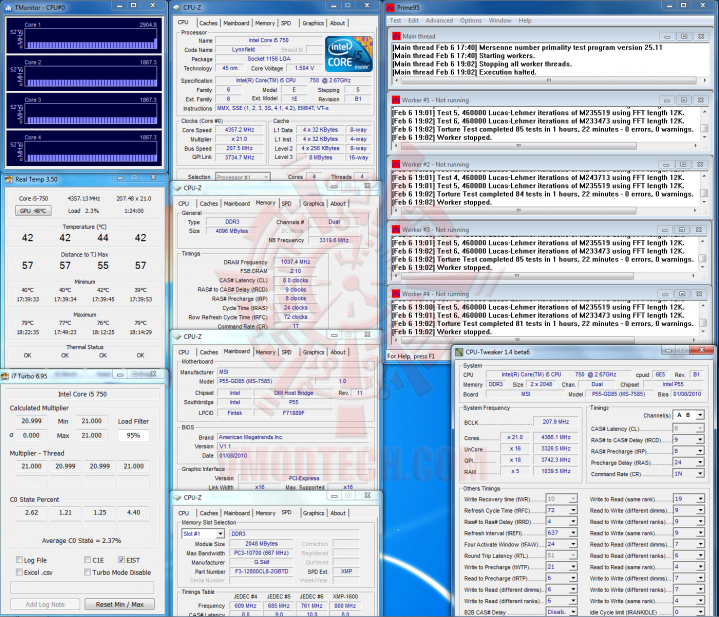Switch to CPU tab in CPU-Z Mainboard window
The height and width of the screenshot is (617, 719).
(183, 352)
